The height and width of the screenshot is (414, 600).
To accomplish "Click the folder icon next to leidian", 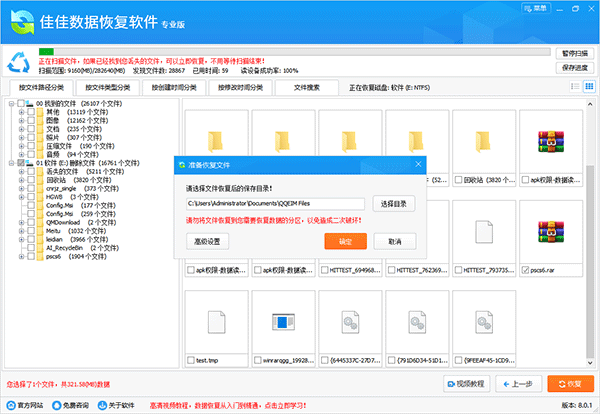I will 40,239.
